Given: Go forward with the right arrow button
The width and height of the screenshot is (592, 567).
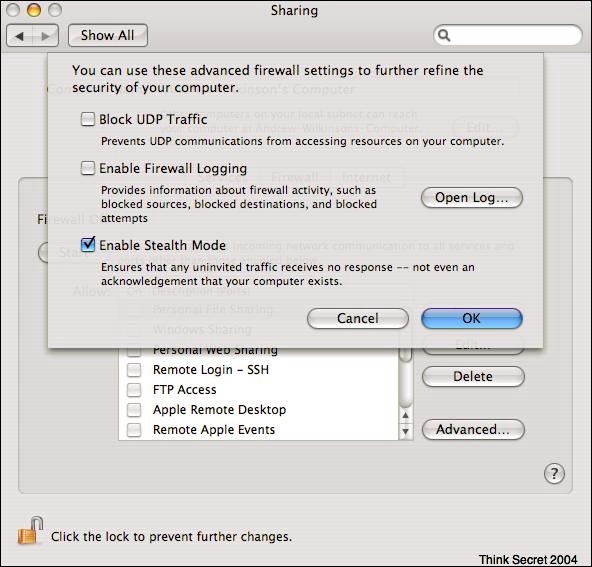Looking at the screenshot, I should [46, 36].
